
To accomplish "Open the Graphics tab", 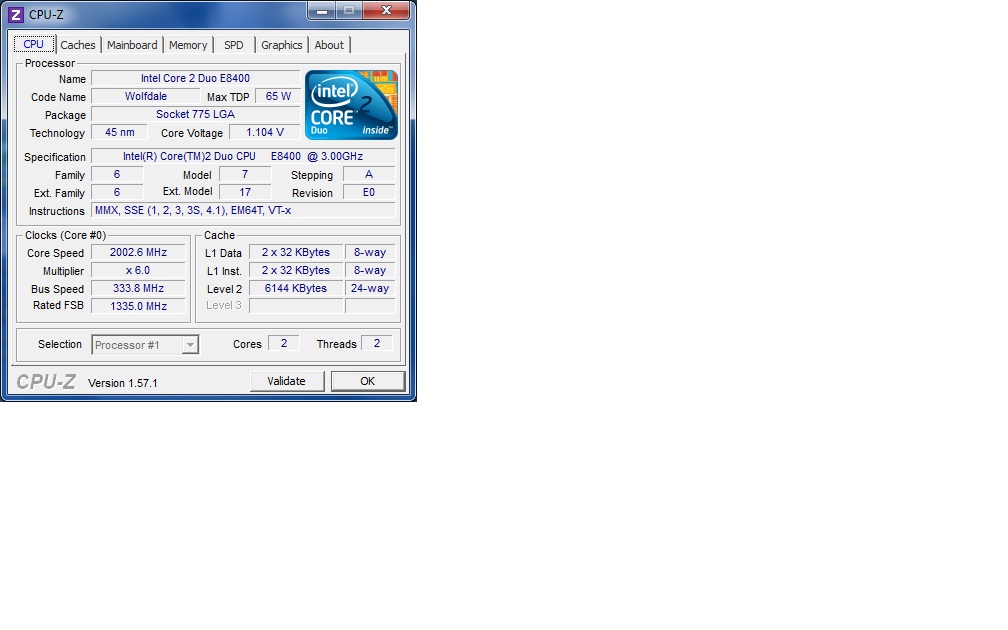I will point(282,45).
